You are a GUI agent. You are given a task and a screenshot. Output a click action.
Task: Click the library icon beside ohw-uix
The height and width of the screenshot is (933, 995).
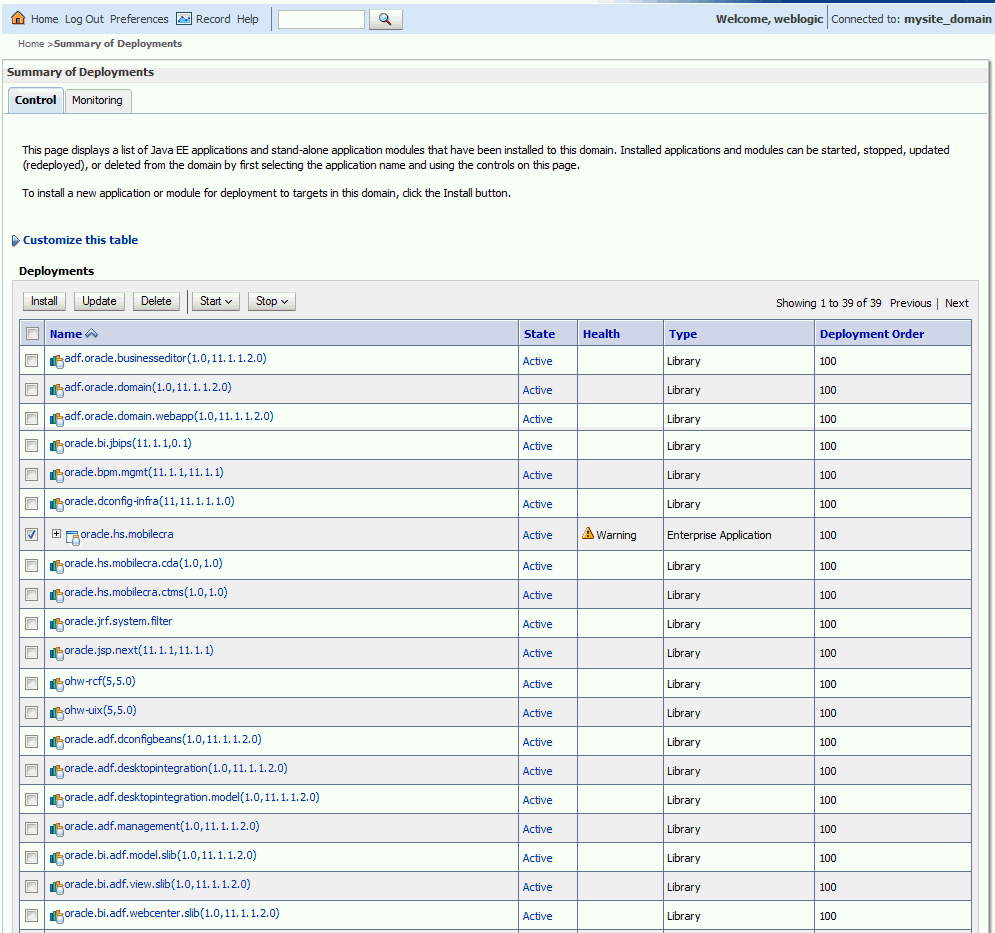(x=56, y=714)
